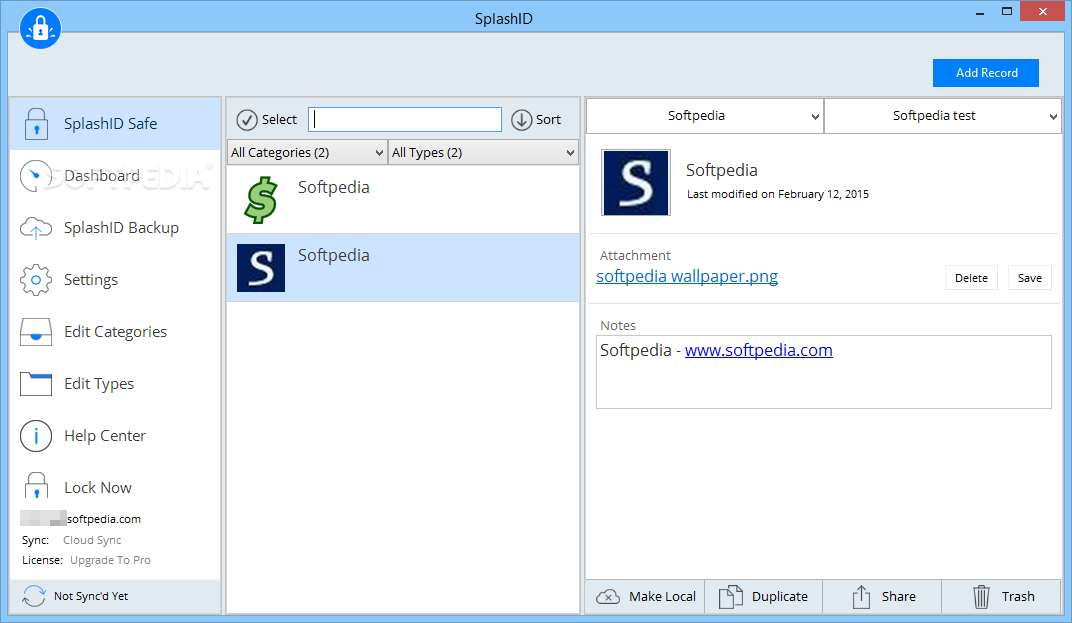Click the Make Local cloud icon

click(608, 596)
